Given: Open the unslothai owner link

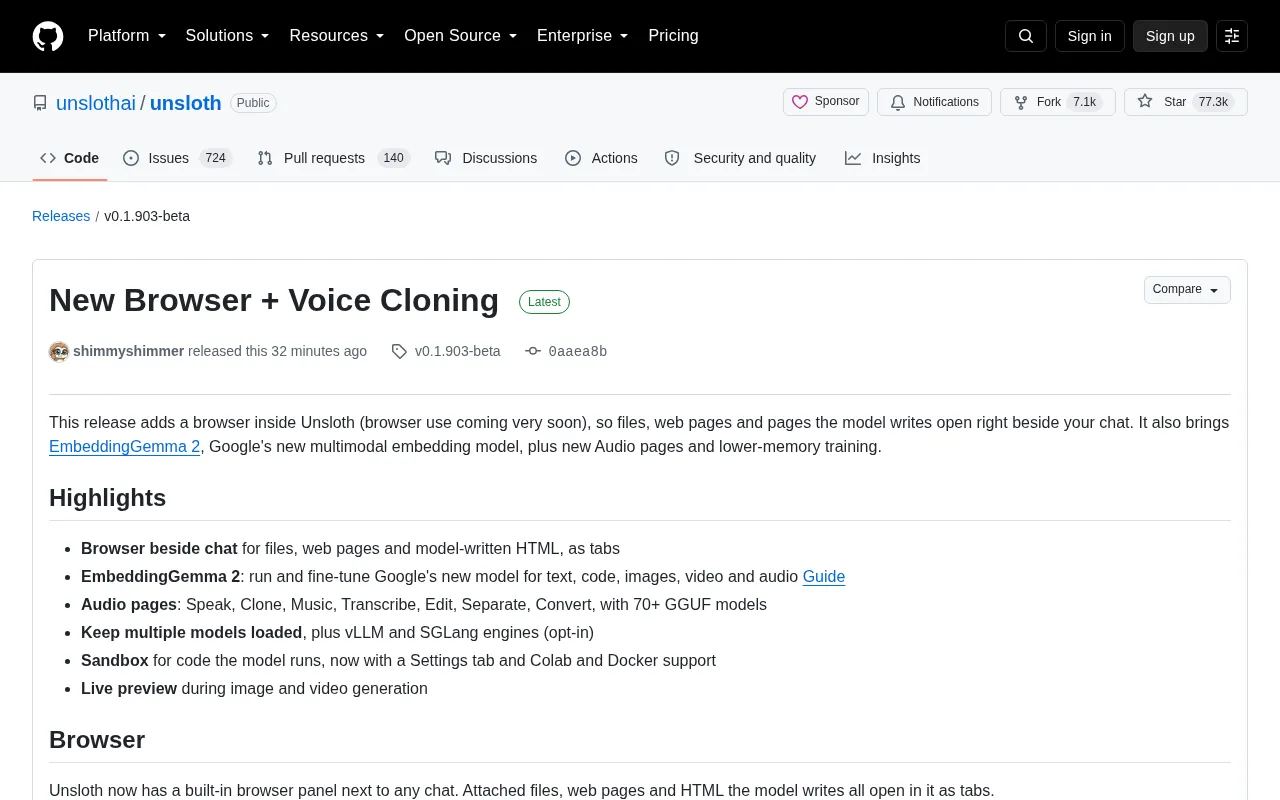Looking at the screenshot, I should coord(96,103).
